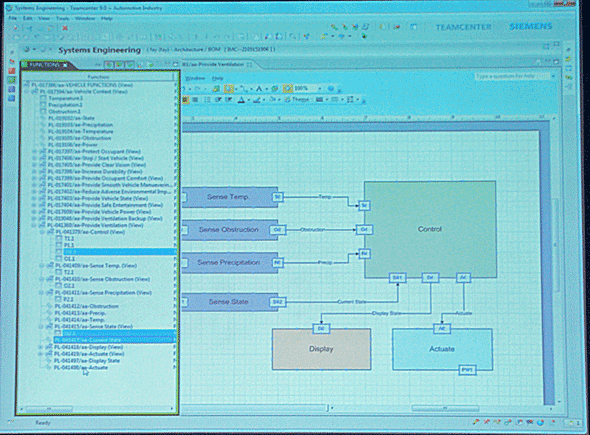Expand the Provide Clear Vision node
The image size is (590, 435).
coord(34,165)
